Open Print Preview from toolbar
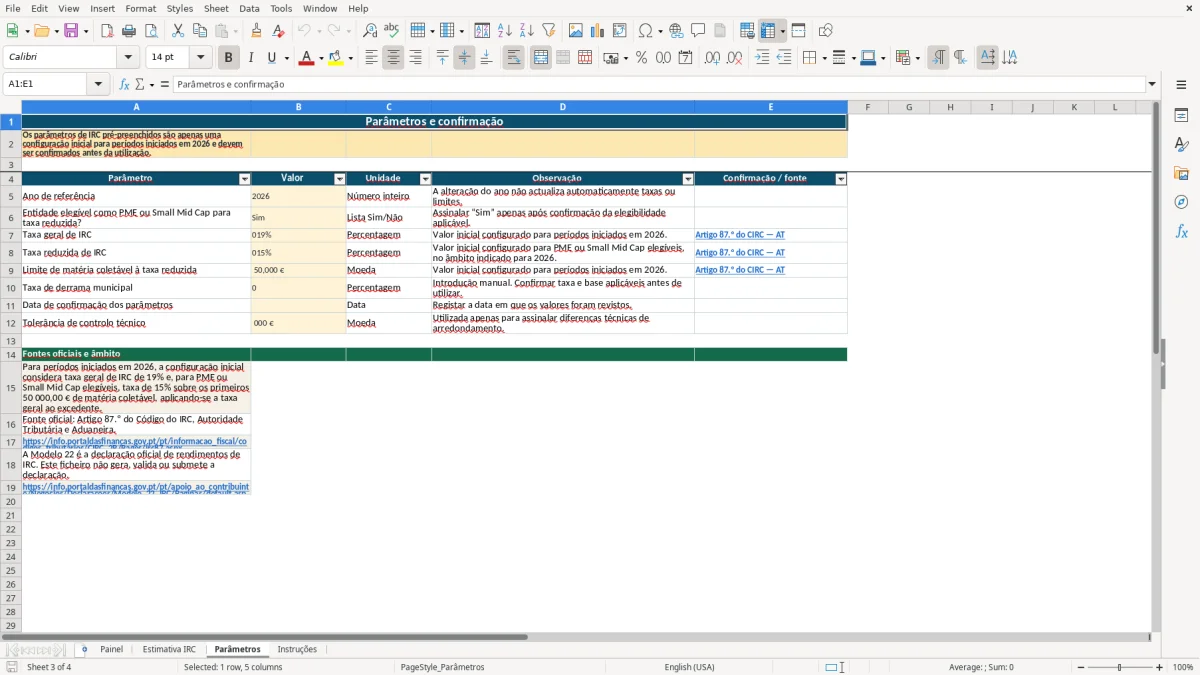 (x=151, y=31)
